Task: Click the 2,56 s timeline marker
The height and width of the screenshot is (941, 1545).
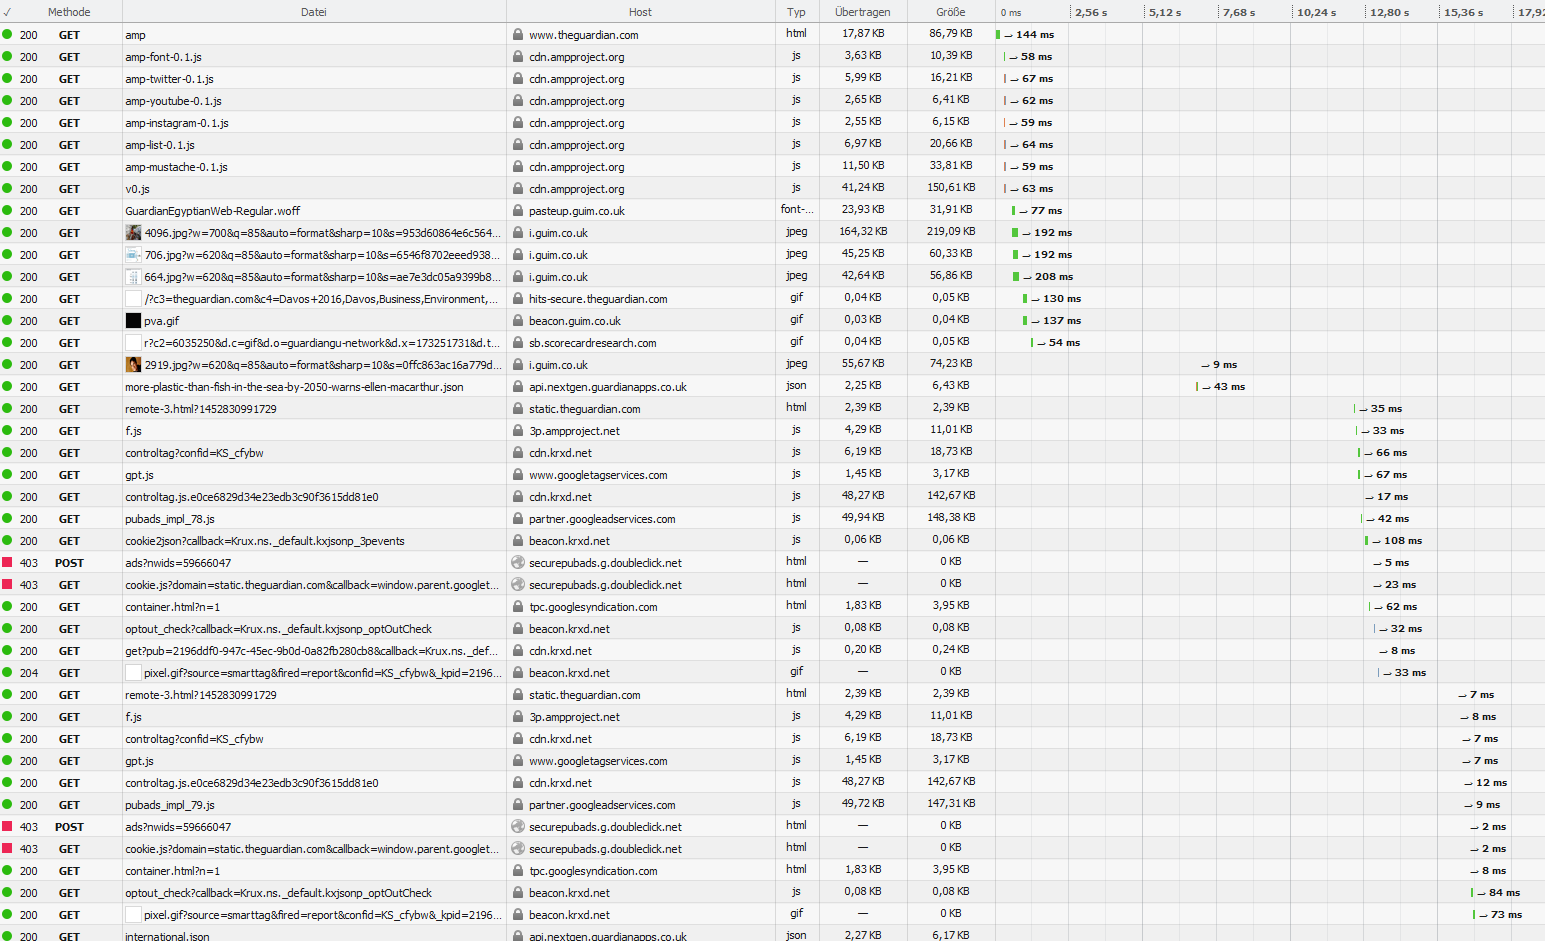Action: click(1091, 12)
